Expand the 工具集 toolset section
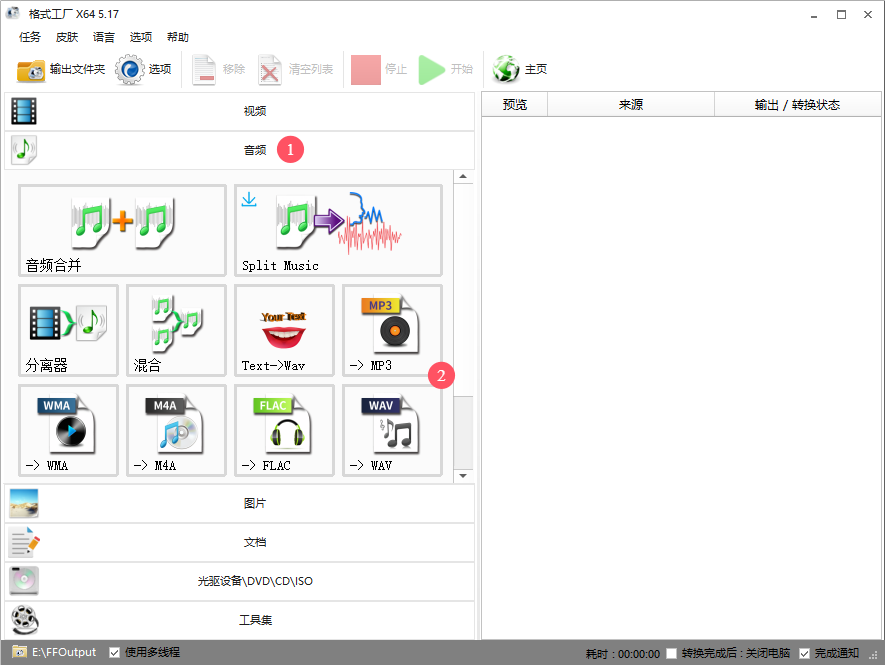885x665 pixels. [x=255, y=619]
